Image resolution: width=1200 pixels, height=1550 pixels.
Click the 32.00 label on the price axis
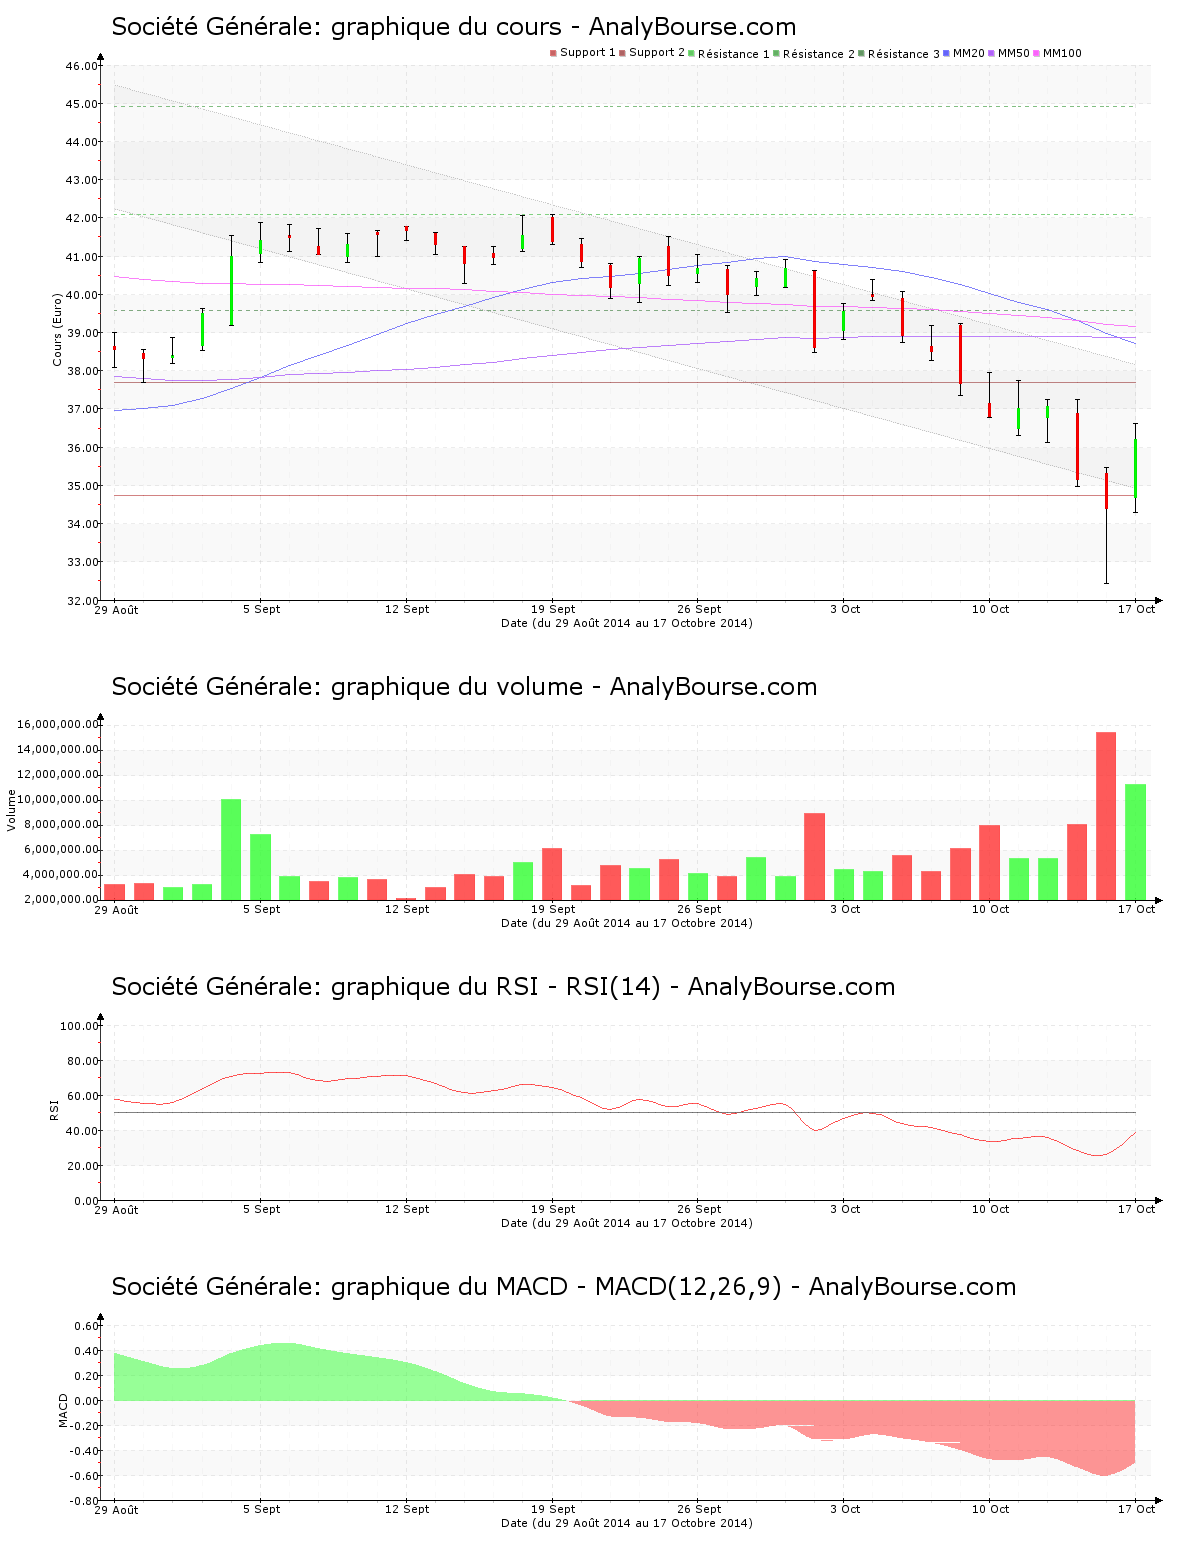[x=82, y=601]
